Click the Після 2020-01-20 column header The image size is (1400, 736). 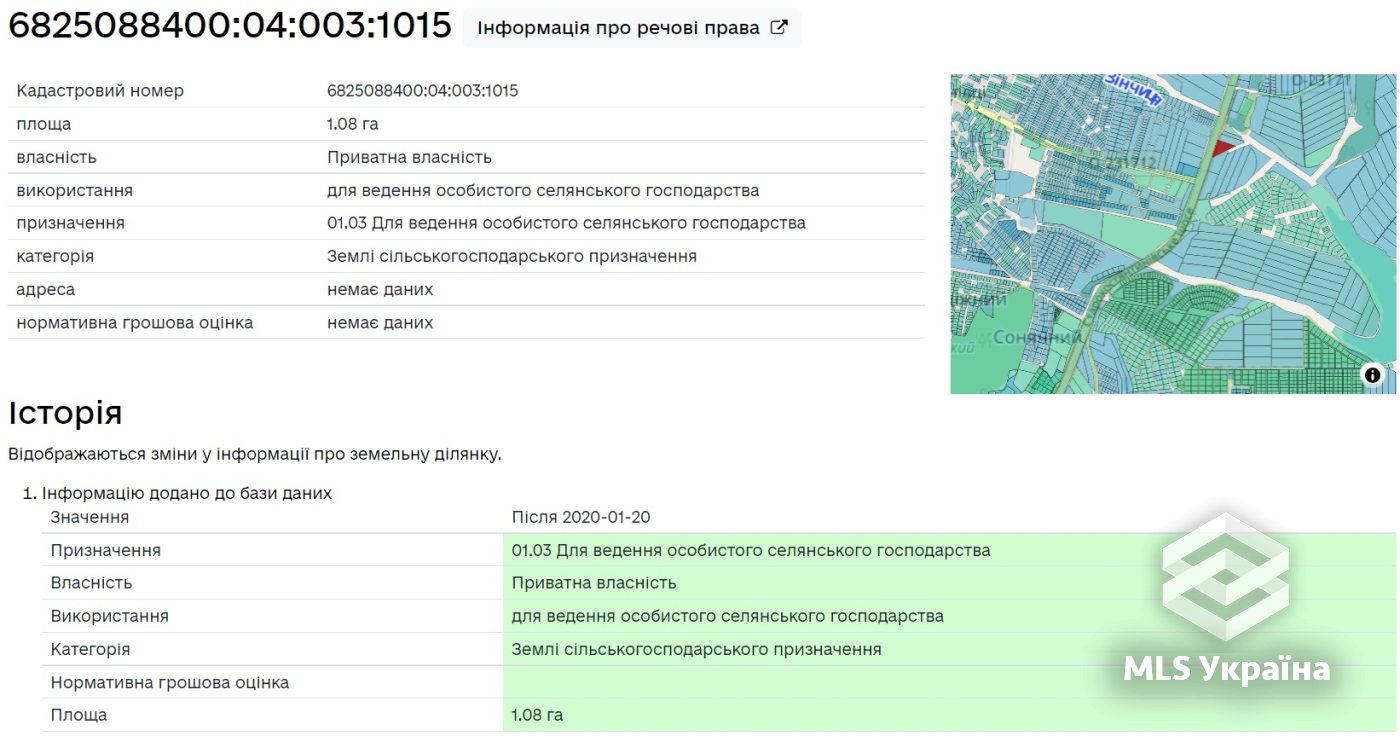point(581,517)
